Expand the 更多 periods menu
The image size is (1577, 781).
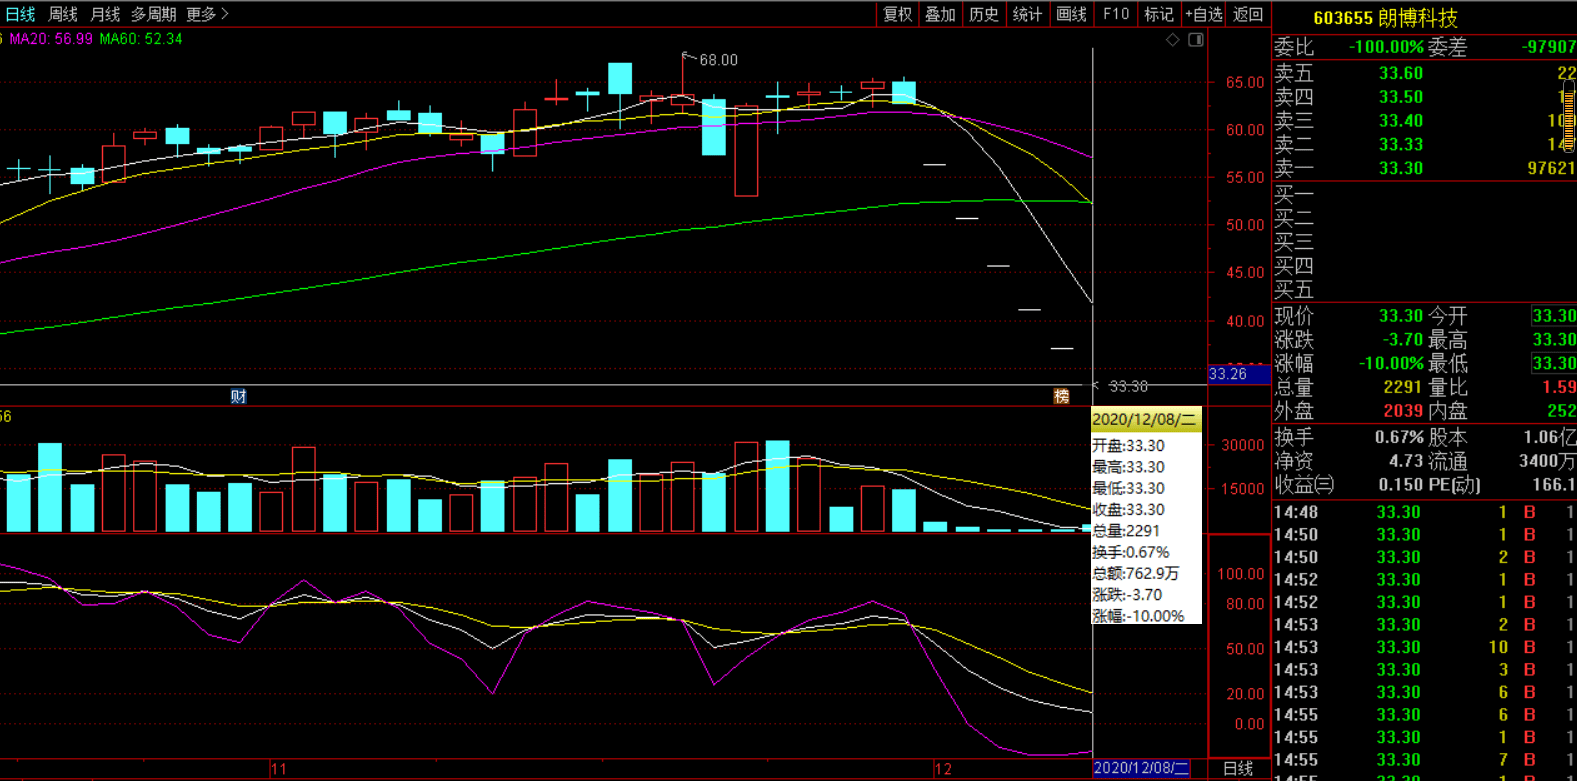click(x=207, y=14)
